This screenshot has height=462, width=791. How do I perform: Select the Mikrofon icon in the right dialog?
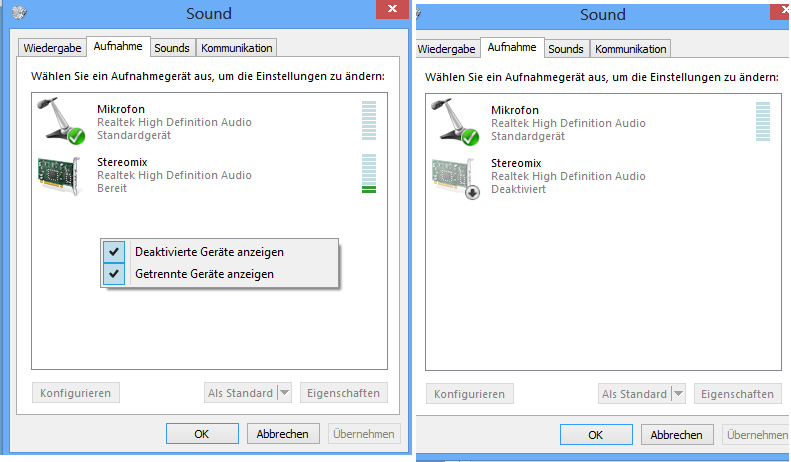click(x=456, y=122)
